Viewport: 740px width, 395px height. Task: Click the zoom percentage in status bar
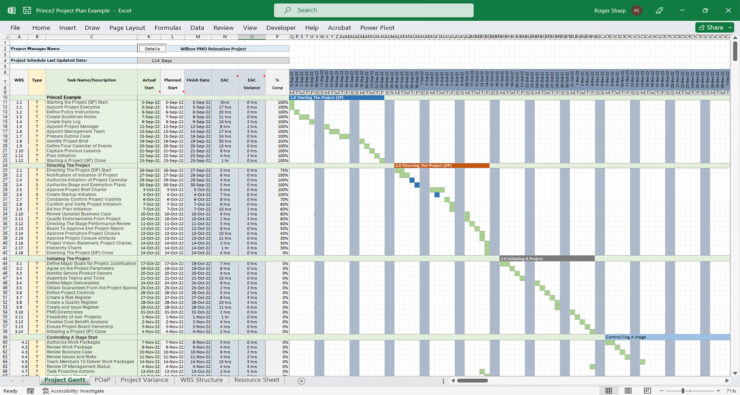[730, 391]
